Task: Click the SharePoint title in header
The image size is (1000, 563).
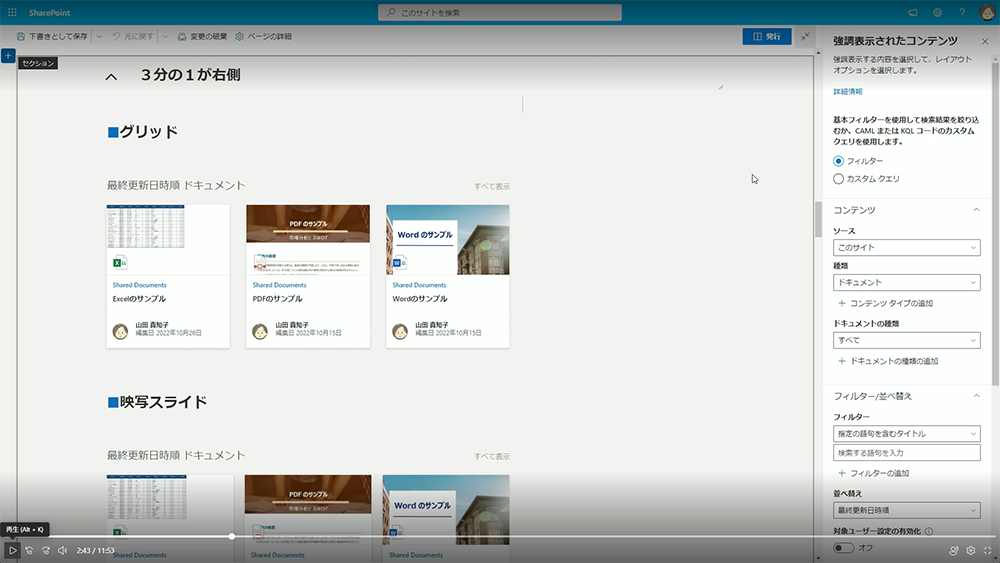Action: tap(49, 13)
